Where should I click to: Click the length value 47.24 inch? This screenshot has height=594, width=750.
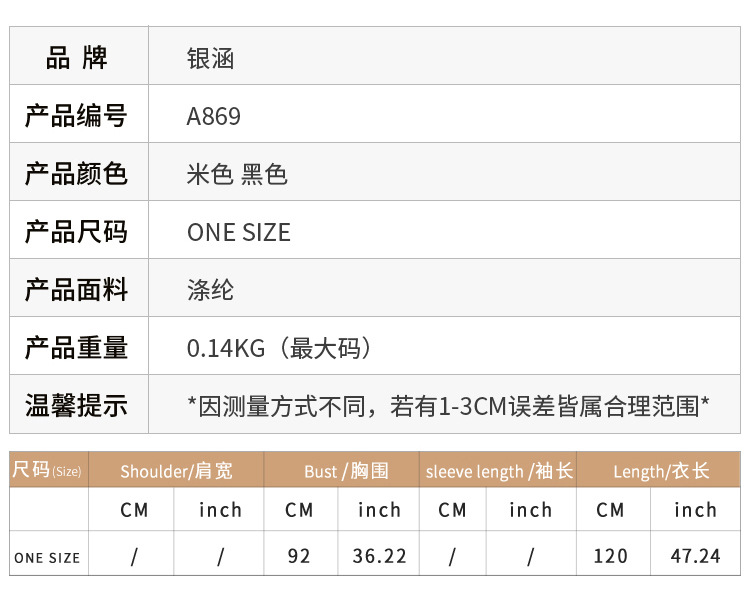[x=696, y=557]
